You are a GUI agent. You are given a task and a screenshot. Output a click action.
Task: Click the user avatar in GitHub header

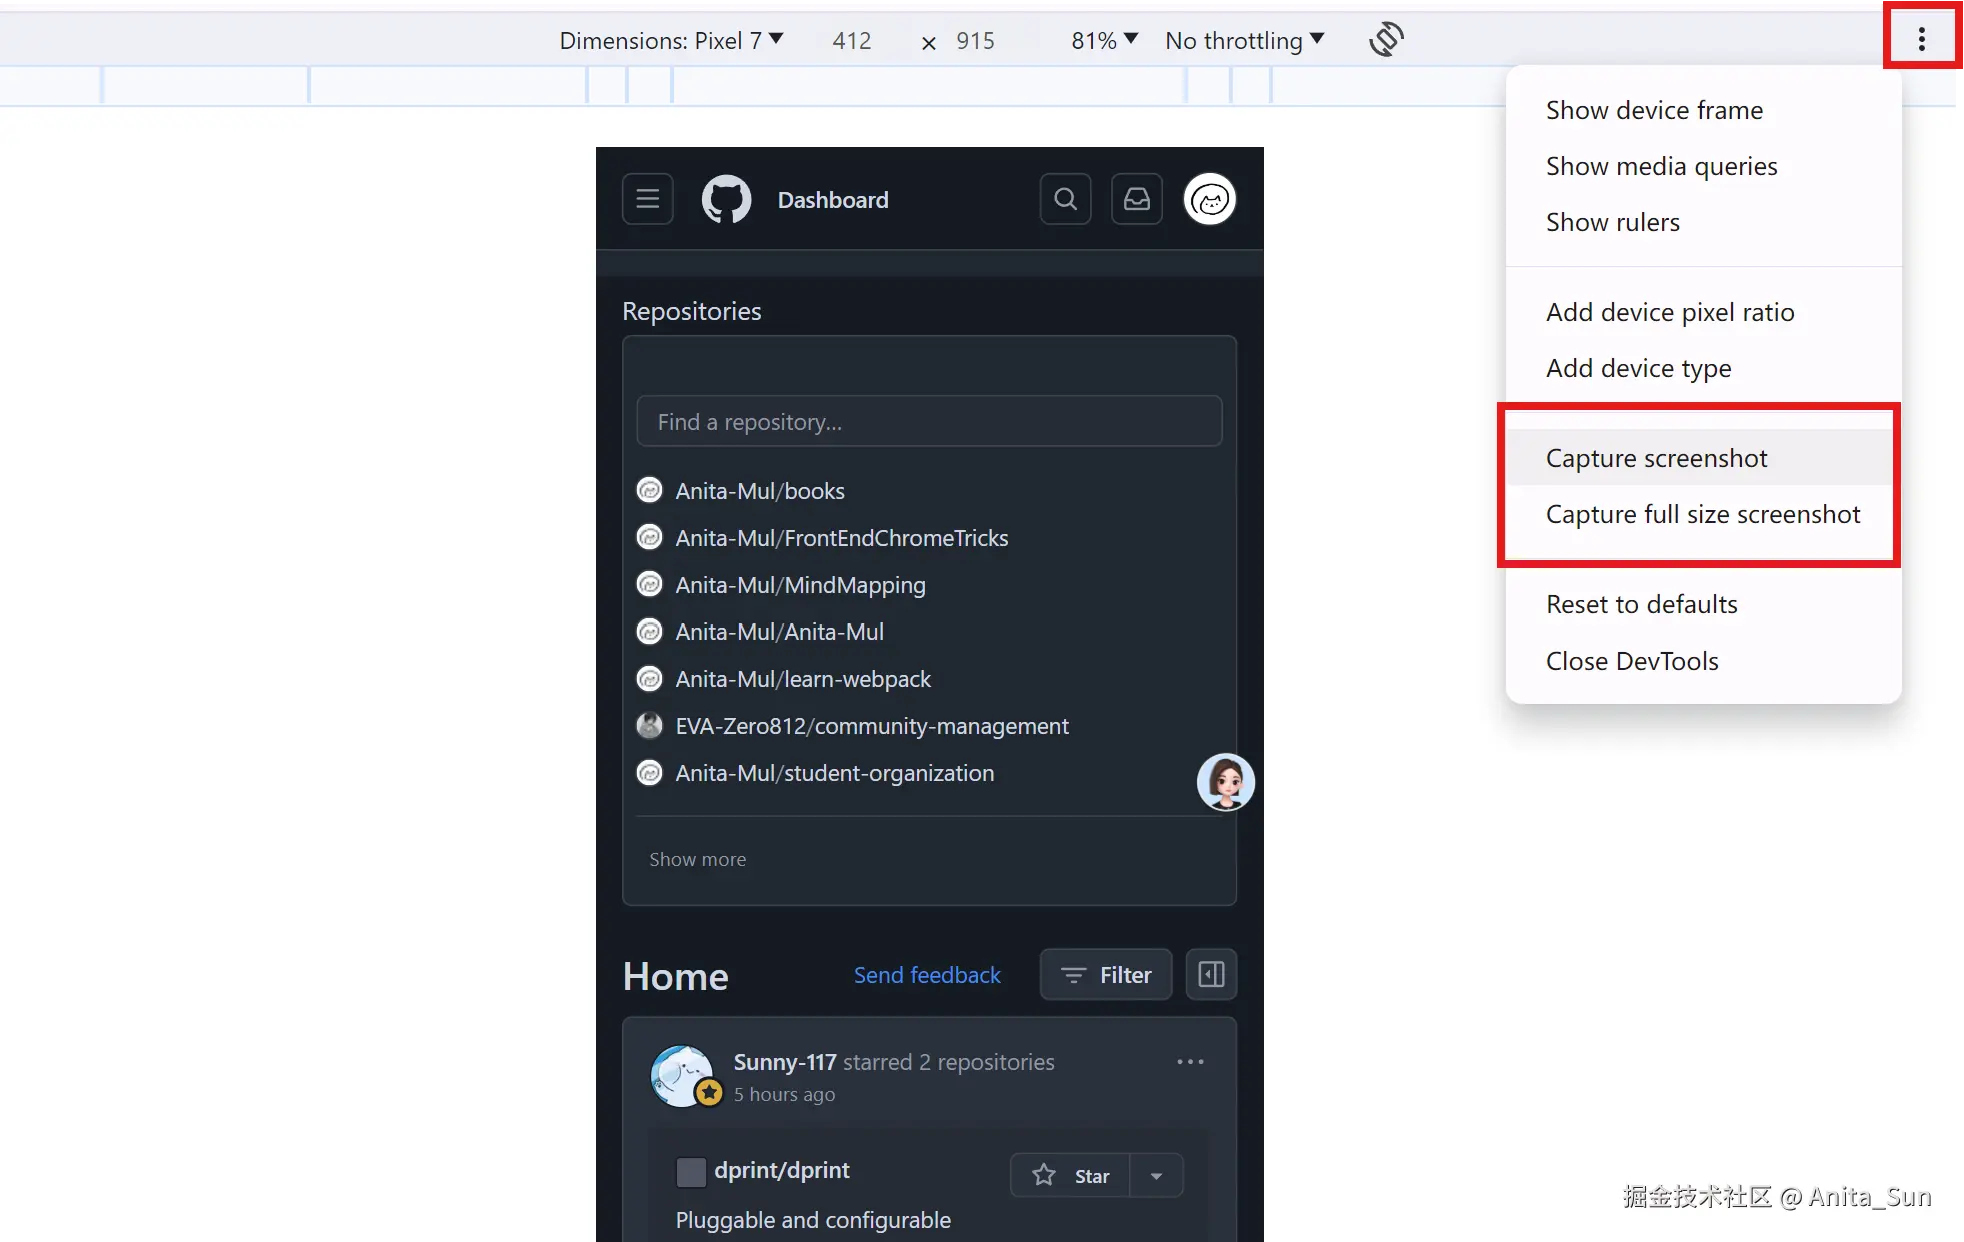tap(1209, 199)
